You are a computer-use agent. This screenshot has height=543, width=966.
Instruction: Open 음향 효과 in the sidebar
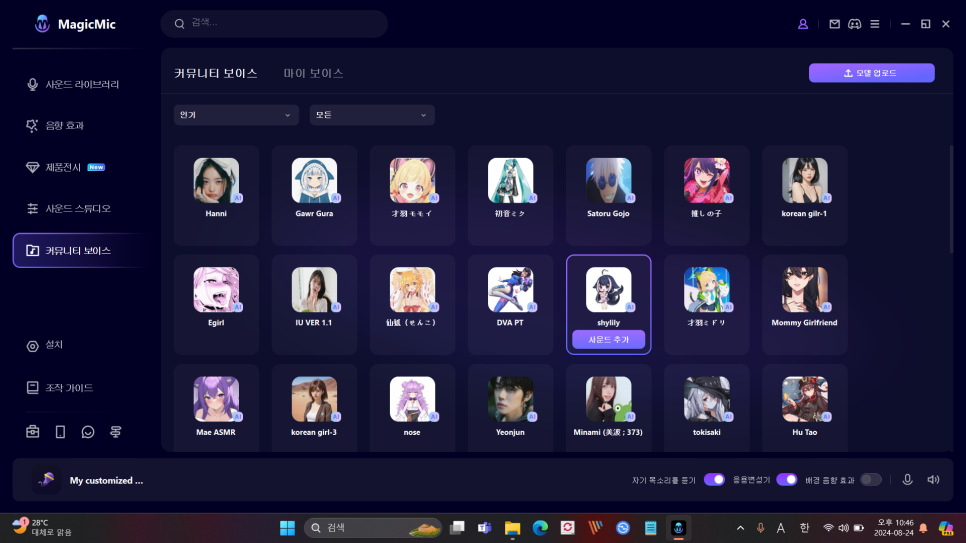click(x=55, y=126)
